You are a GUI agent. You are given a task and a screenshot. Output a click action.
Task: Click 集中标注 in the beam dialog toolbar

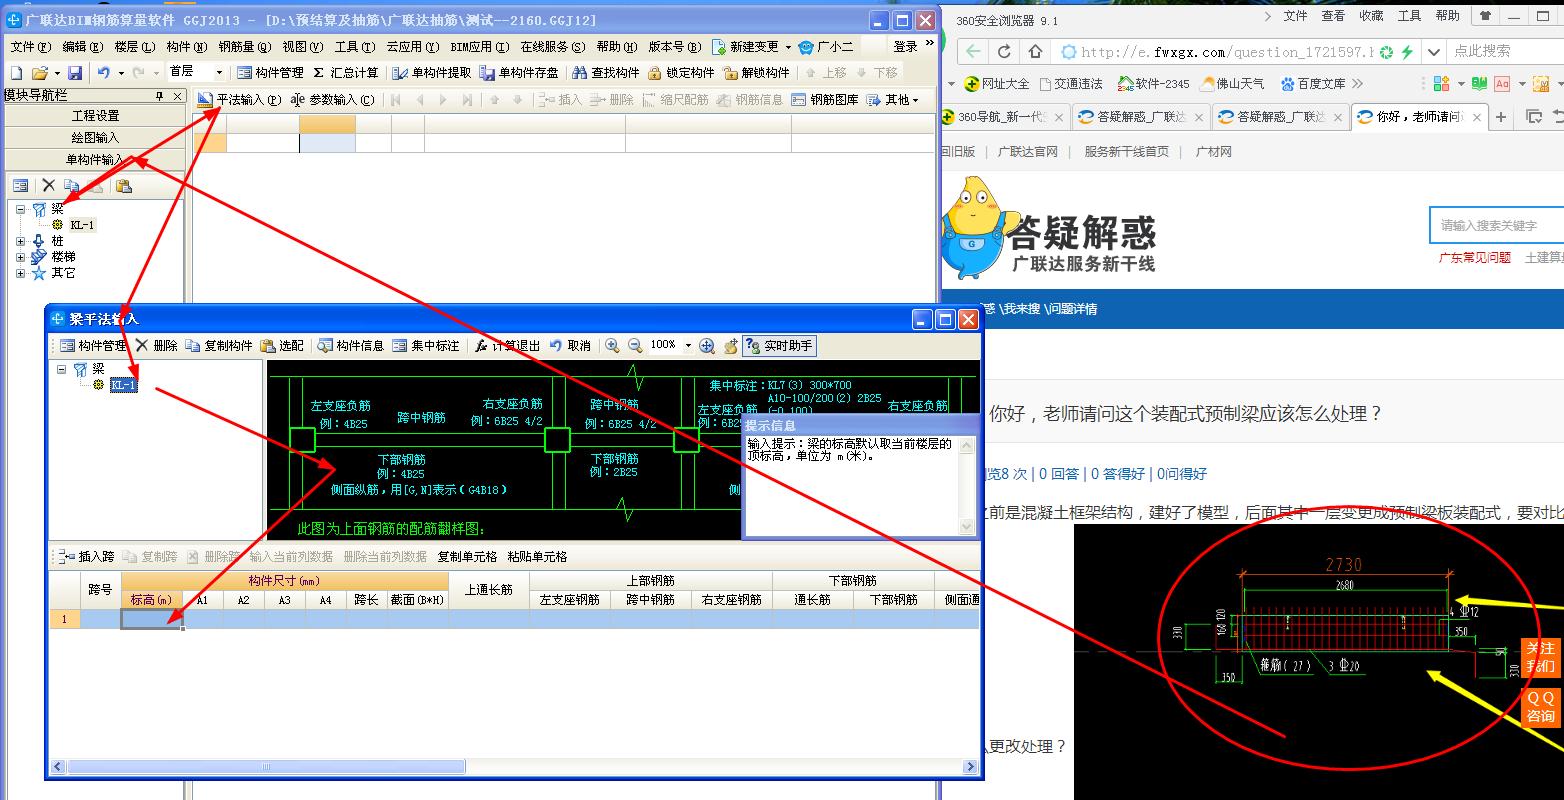(x=426, y=345)
